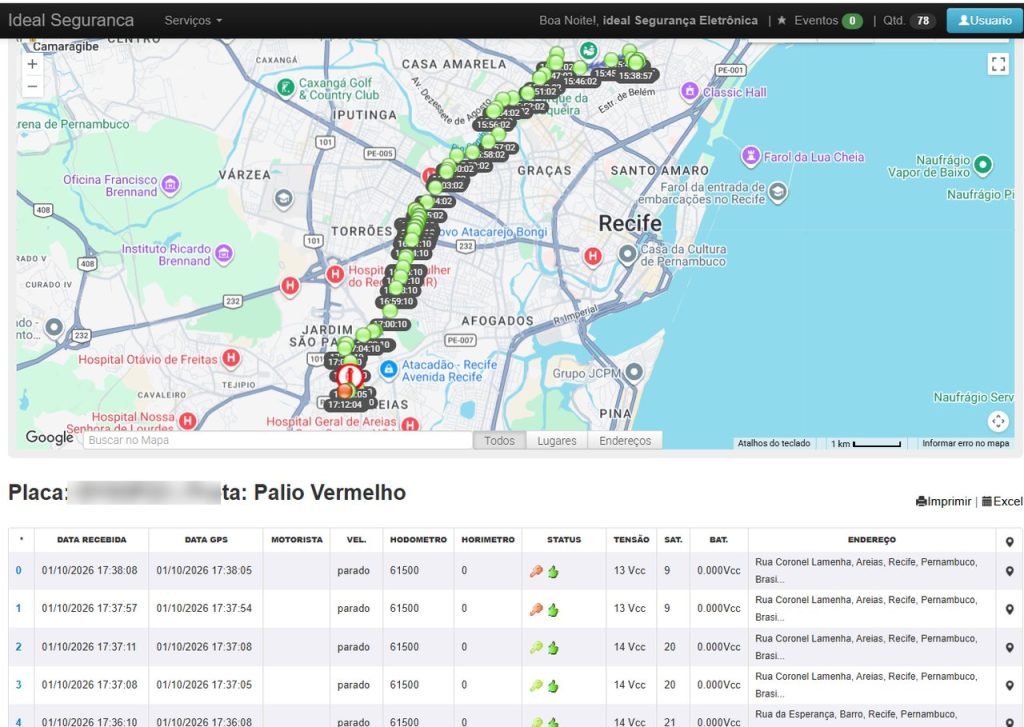Click the 17:37:57 received date cell
The width and height of the screenshot is (1024, 727).
pyautogui.click(x=89, y=608)
